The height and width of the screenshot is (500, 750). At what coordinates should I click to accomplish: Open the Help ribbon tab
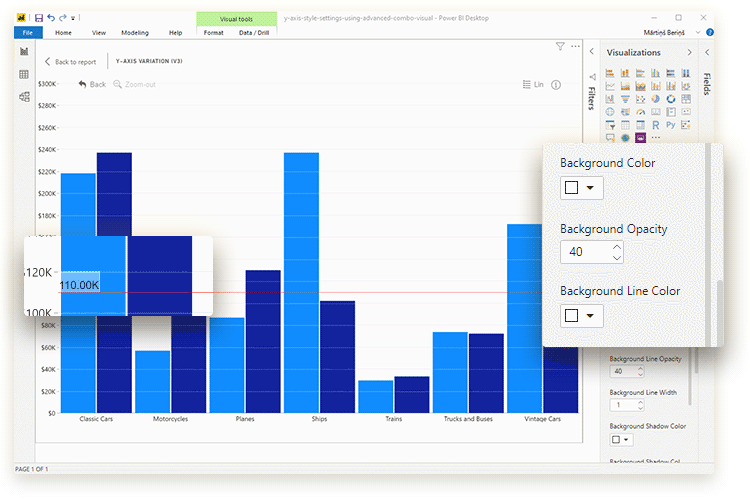pyautogui.click(x=176, y=33)
